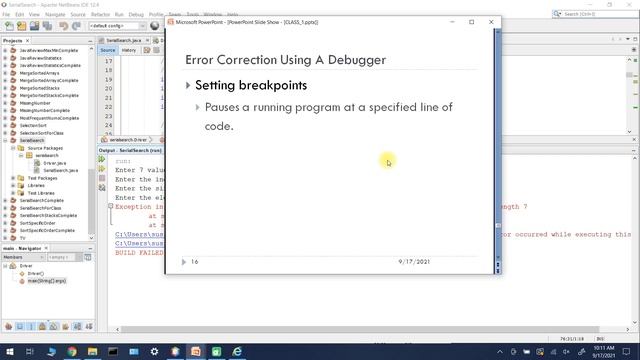Expand the Test Packages folder

[13, 178]
